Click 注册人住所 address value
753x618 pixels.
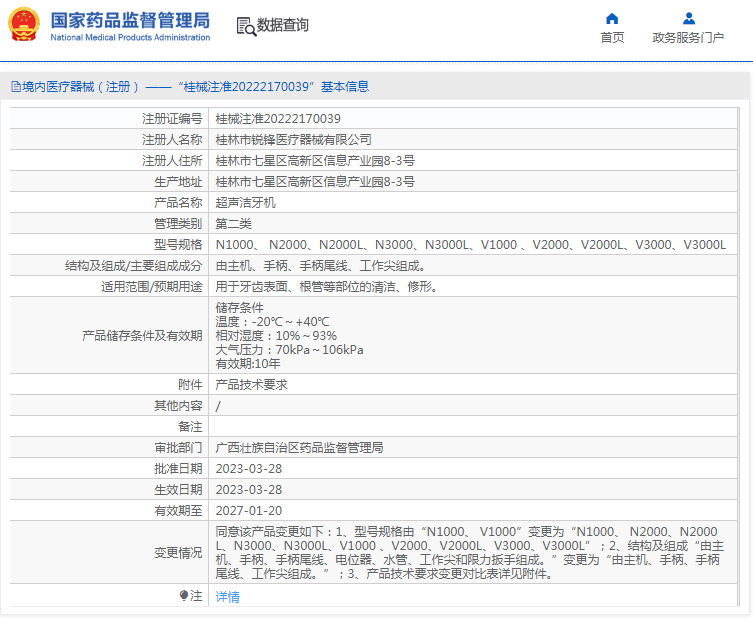tap(315, 161)
